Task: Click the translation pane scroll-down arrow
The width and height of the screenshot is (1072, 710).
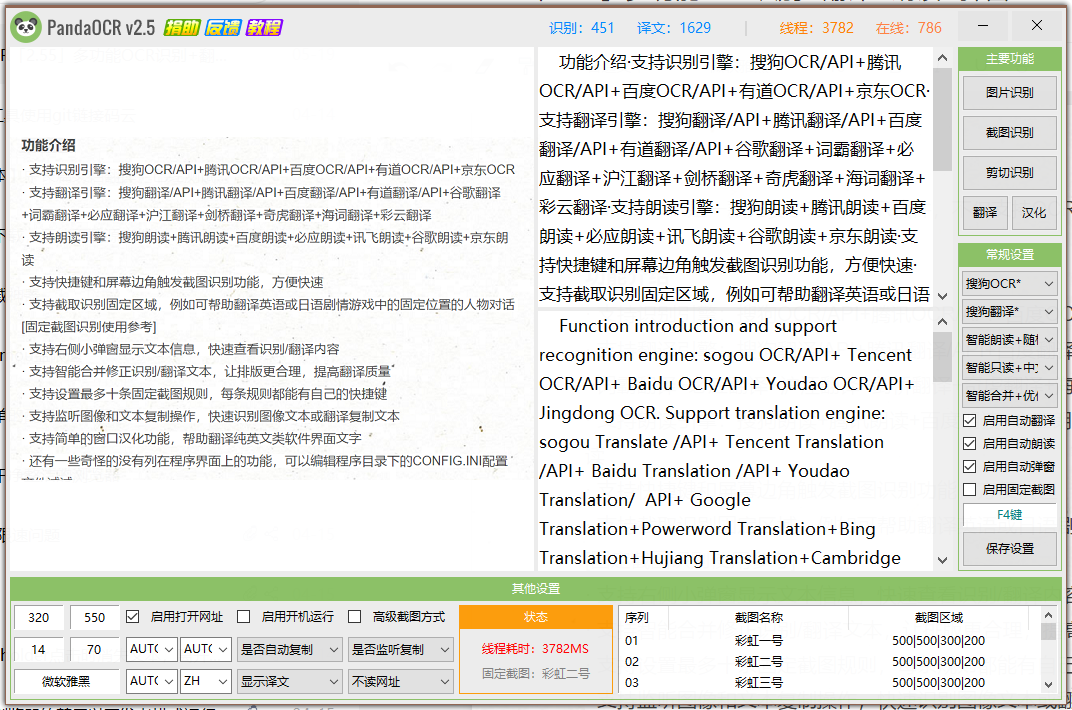Action: pos(943,560)
